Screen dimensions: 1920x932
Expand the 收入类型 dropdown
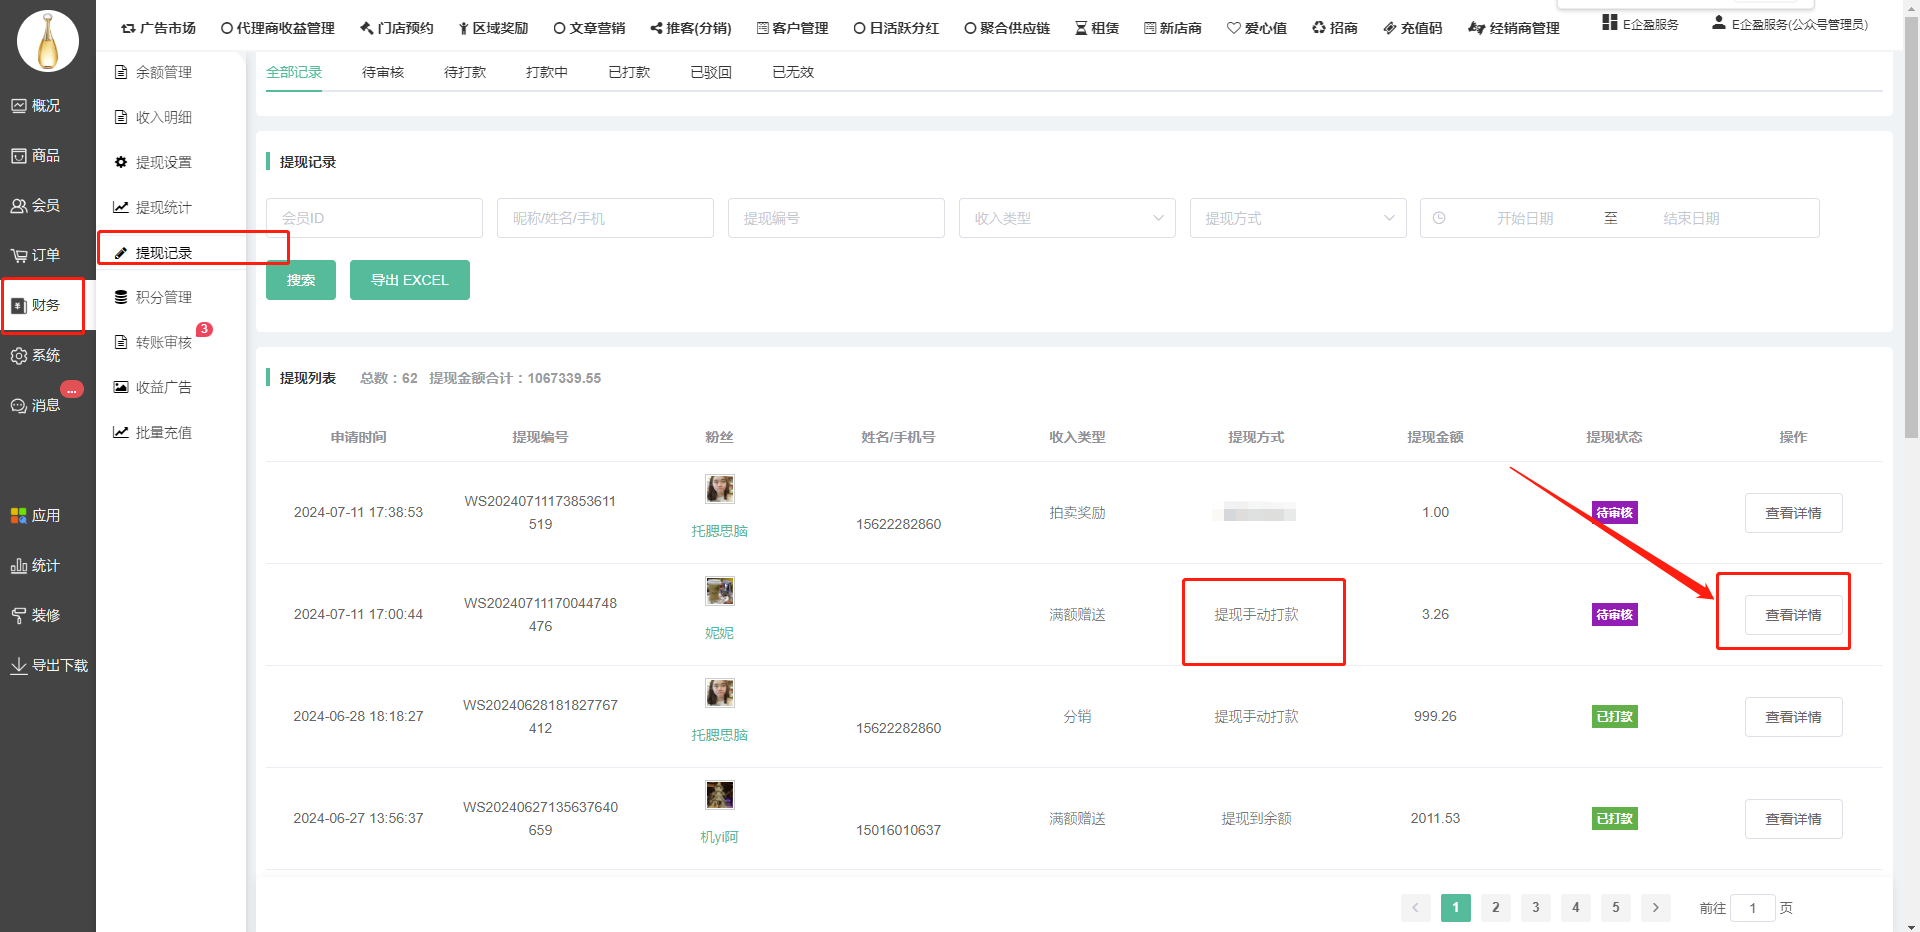click(x=1067, y=218)
